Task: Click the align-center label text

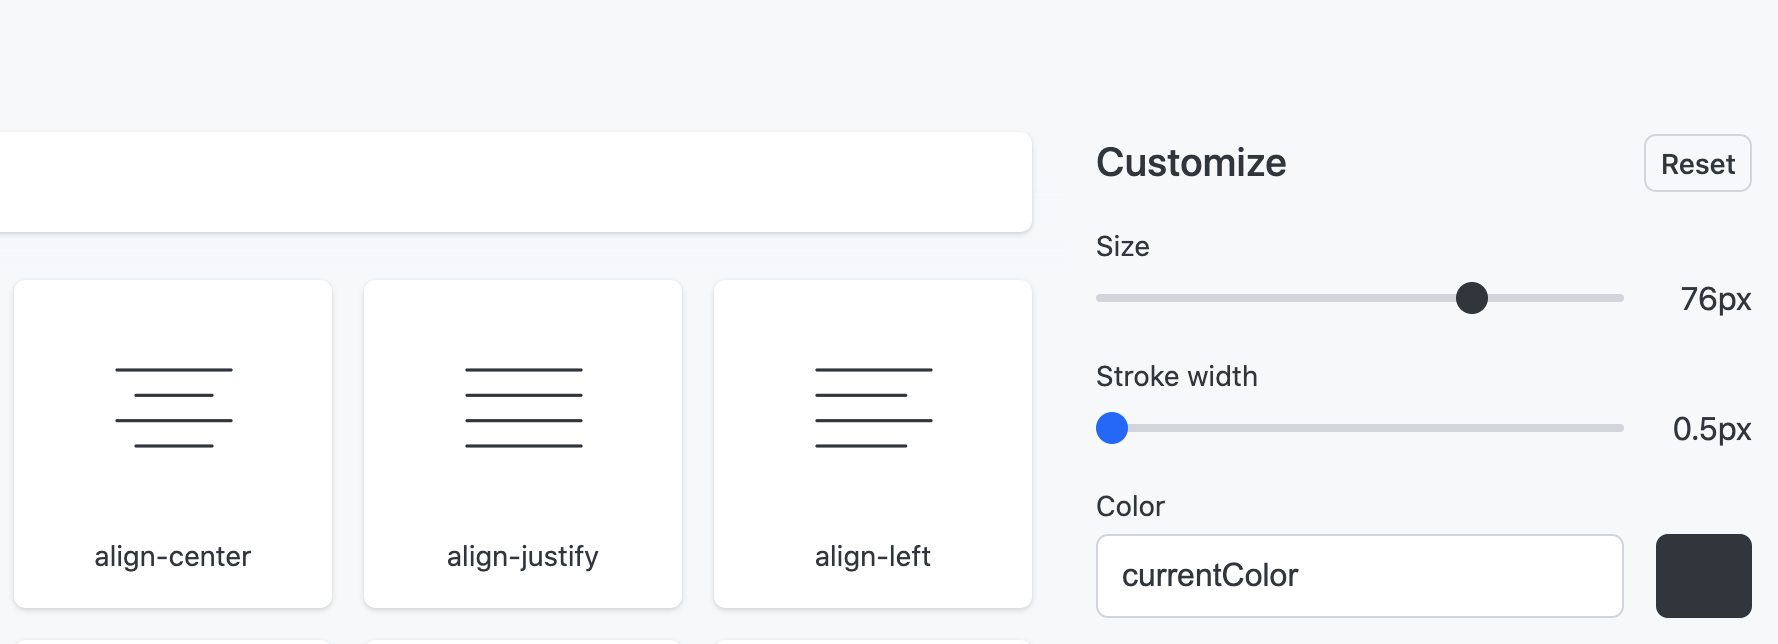Action: pos(173,556)
